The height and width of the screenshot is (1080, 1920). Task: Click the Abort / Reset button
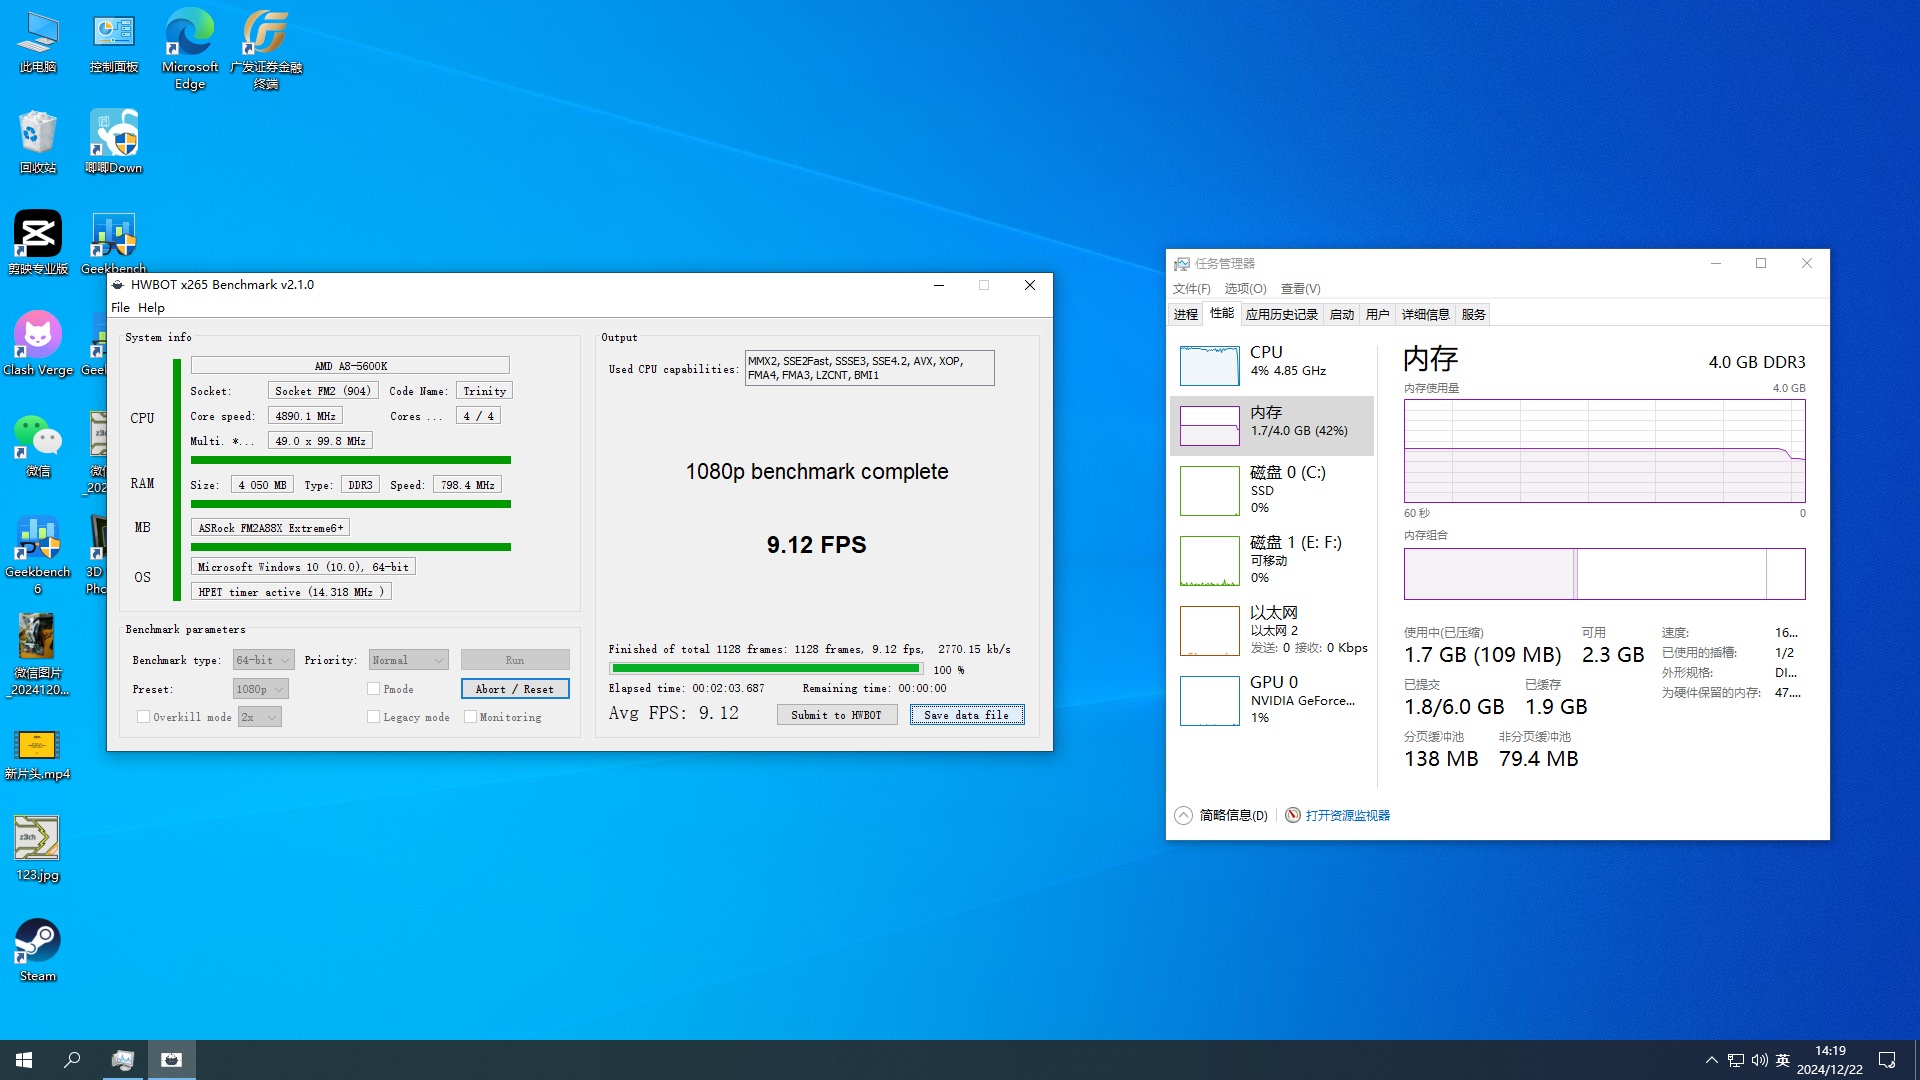click(515, 689)
